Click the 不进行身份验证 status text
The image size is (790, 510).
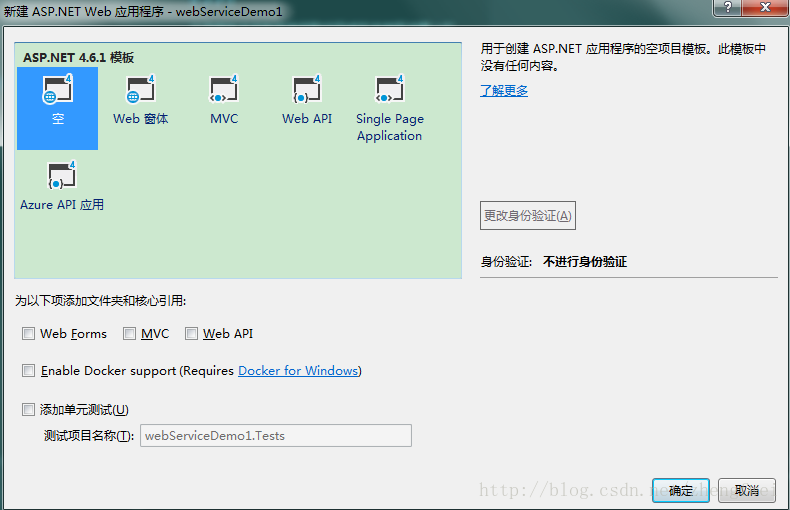[585, 262]
